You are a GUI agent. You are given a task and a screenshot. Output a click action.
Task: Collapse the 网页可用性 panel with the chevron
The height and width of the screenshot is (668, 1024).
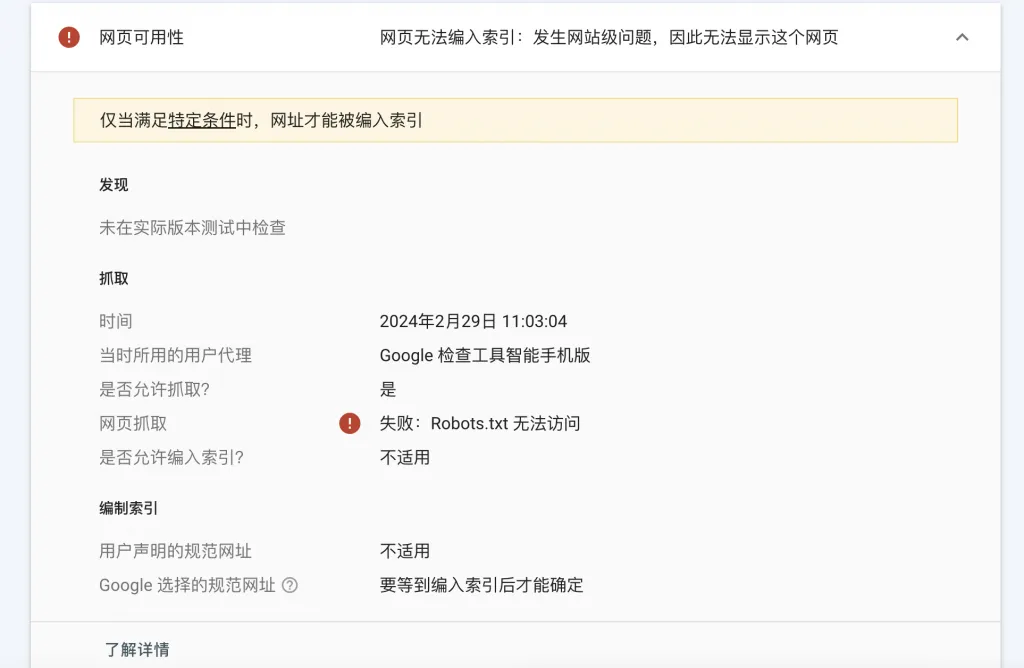click(x=962, y=38)
